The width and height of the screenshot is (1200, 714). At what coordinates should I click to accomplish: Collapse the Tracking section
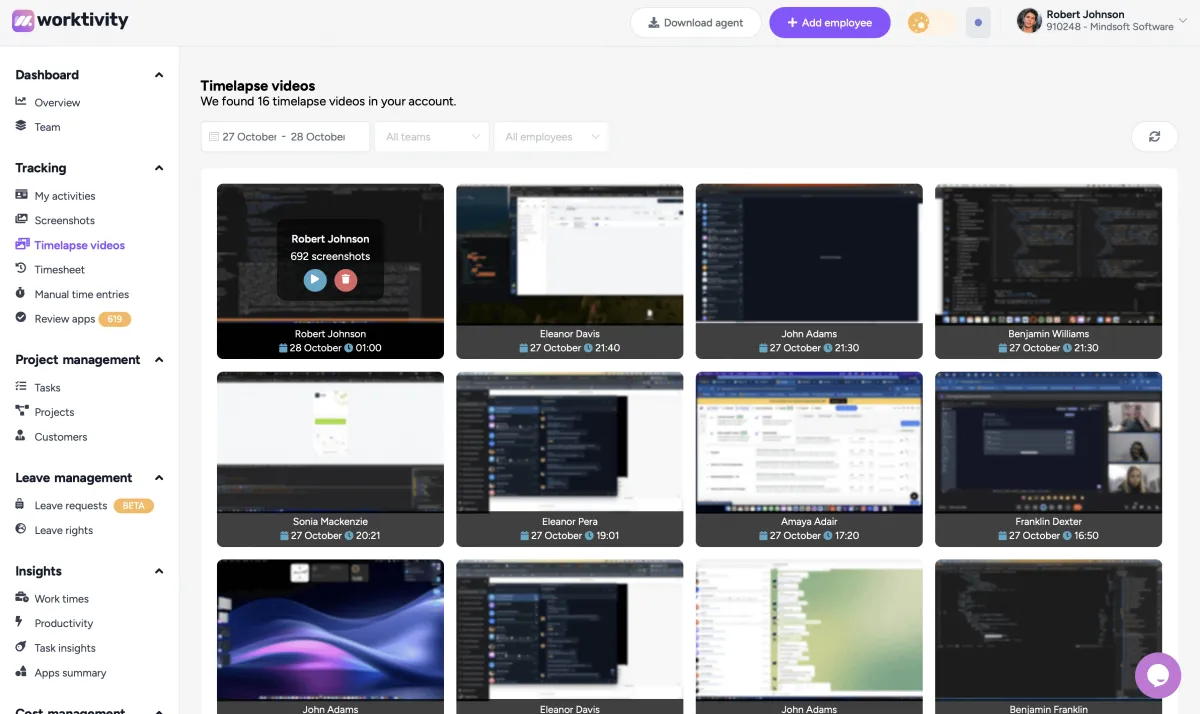tap(159, 168)
